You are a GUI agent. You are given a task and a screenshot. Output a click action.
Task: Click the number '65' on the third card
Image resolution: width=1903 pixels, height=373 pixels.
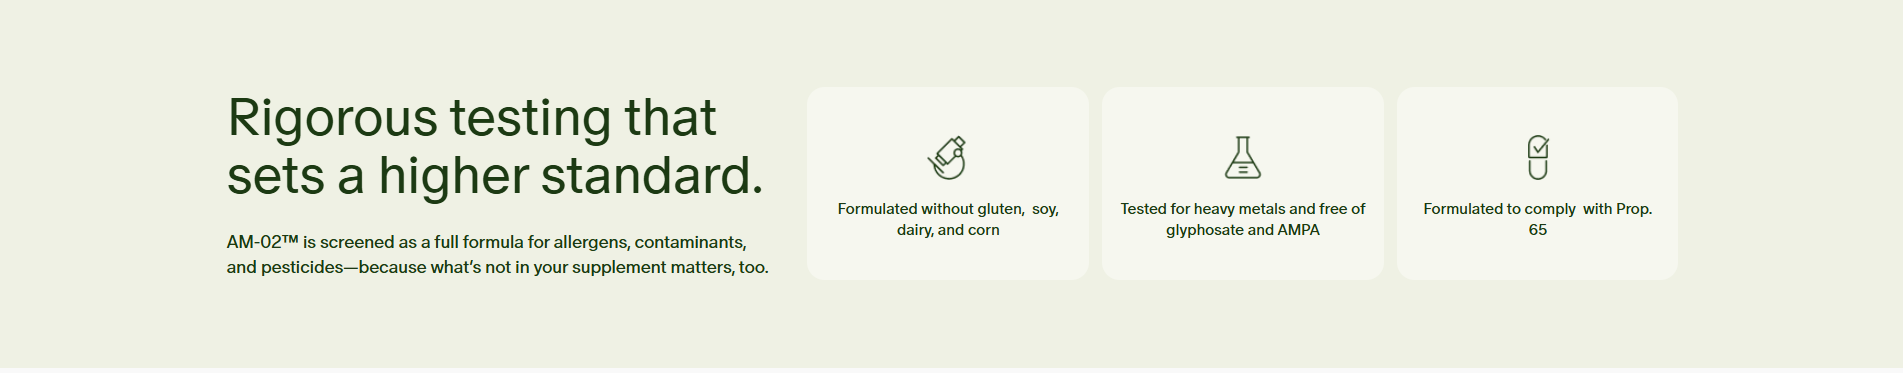[x=1538, y=230]
